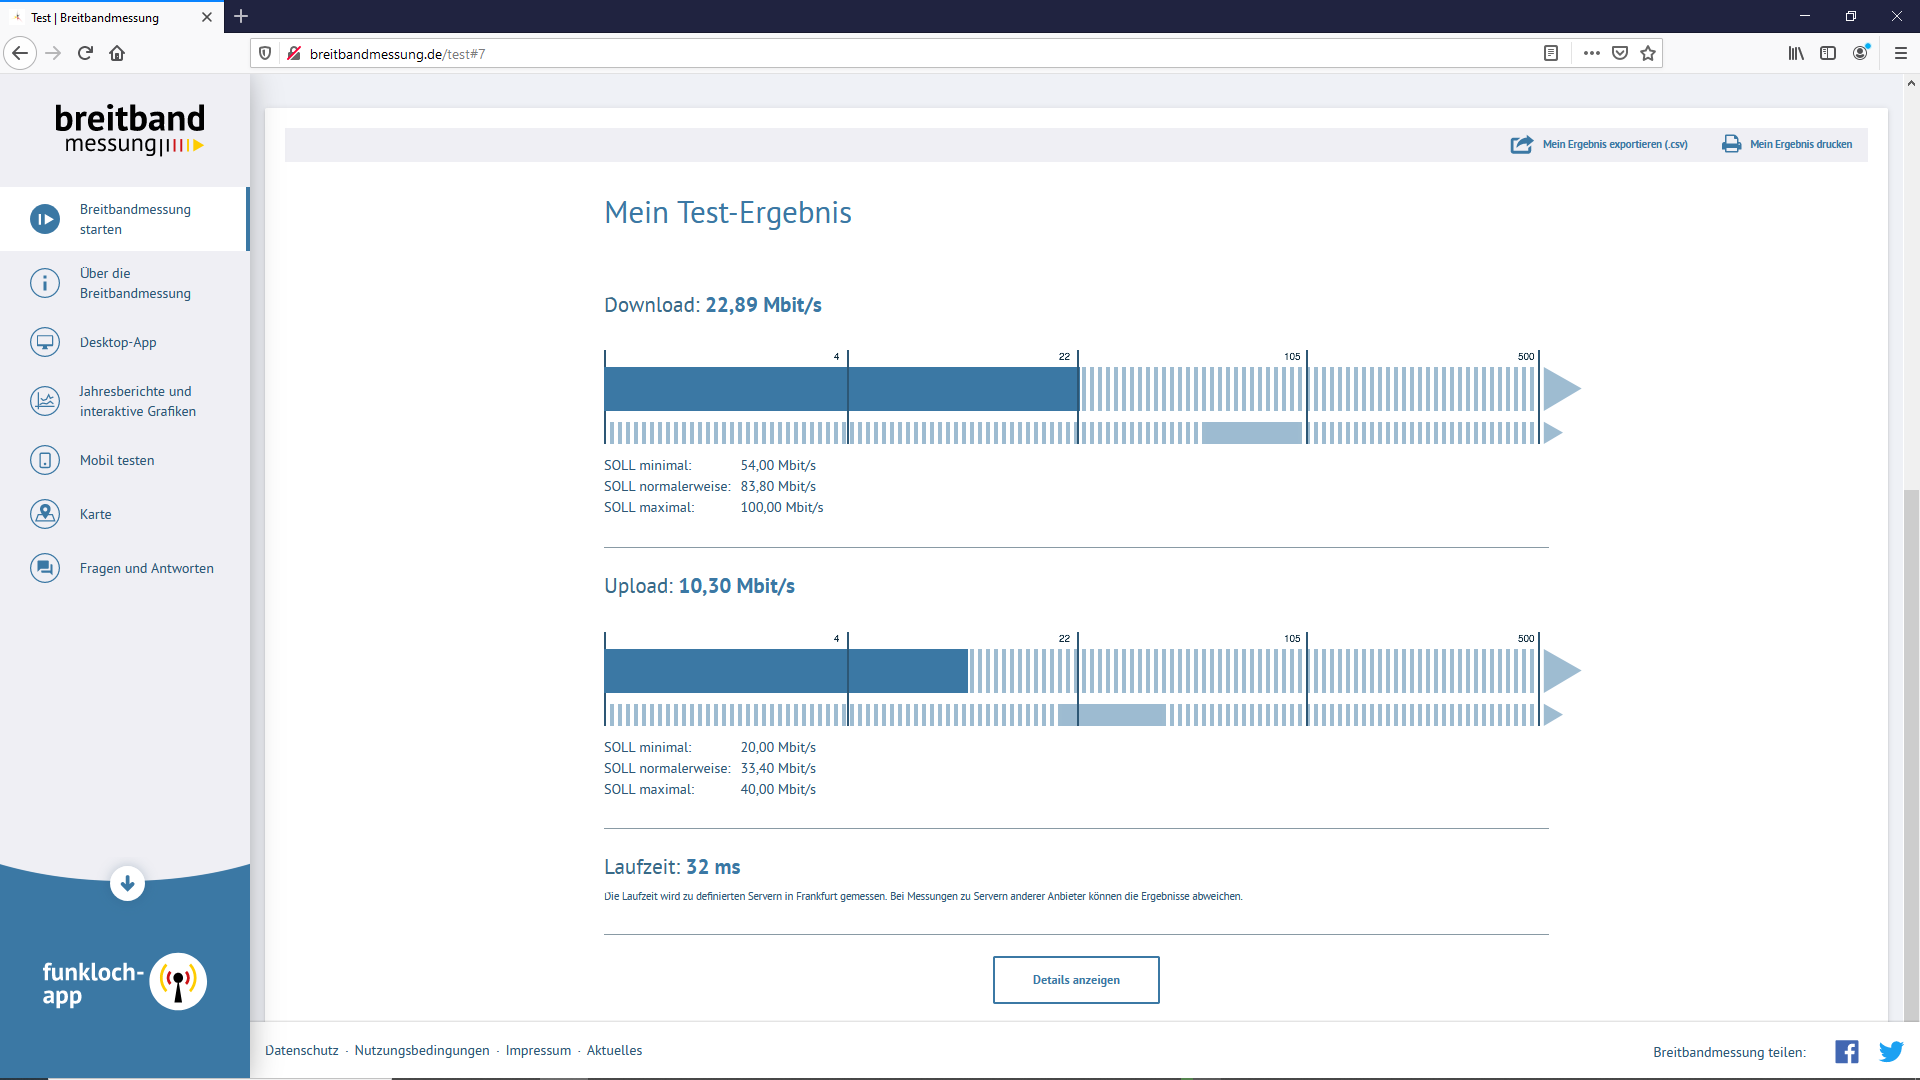1920x1080 pixels.
Task: Click the Mobil testen phone icon
Action: click(45, 460)
